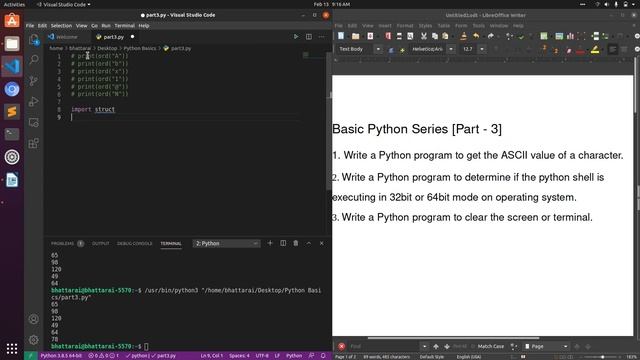Click Spaces: 4 indentation status

[x=239, y=356]
